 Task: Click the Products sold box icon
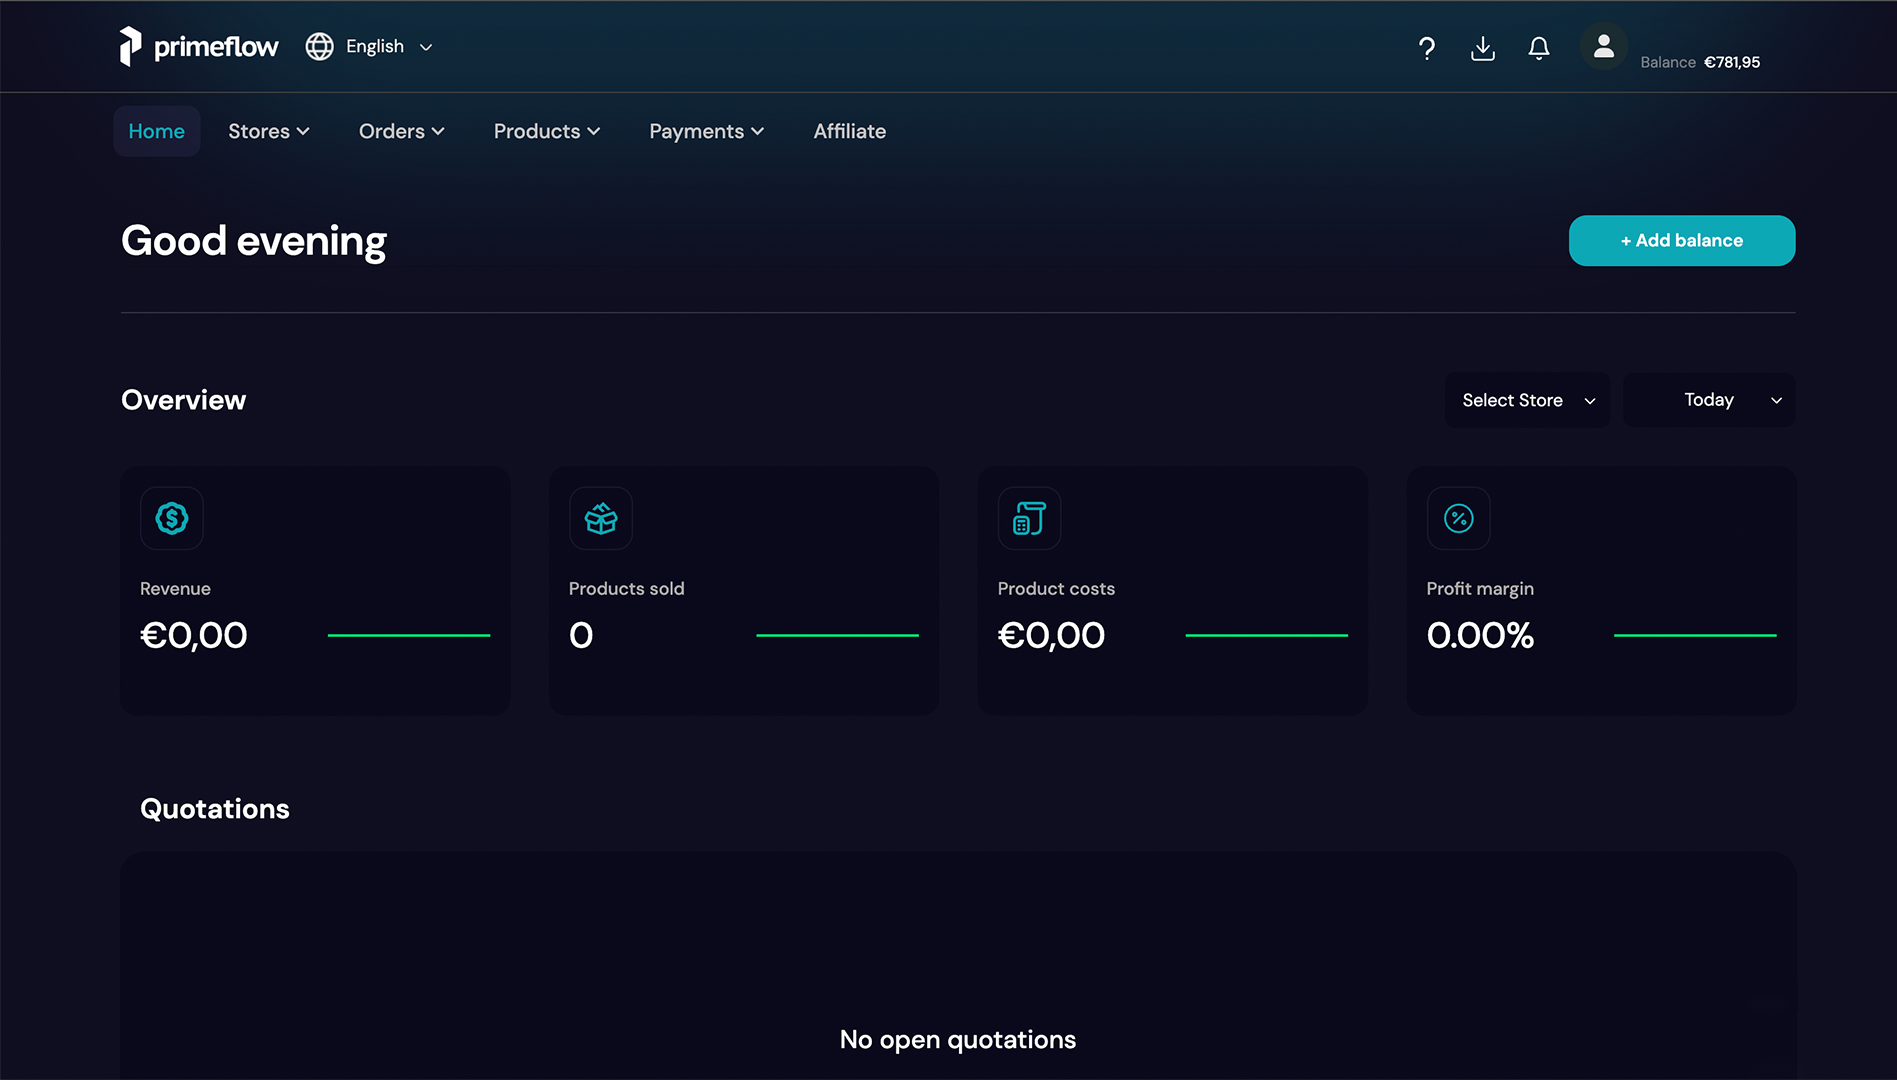[601, 518]
